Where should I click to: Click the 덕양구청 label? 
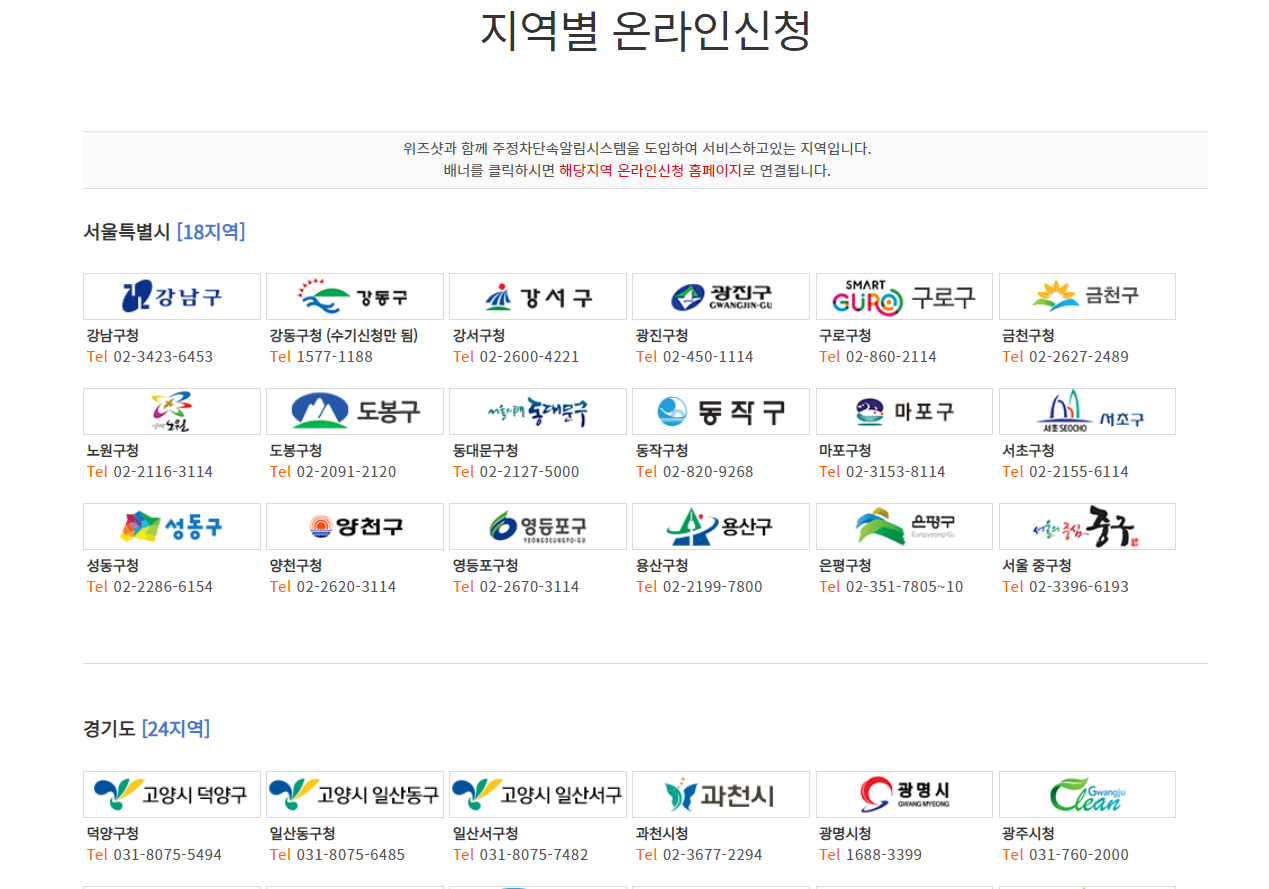pos(113,833)
